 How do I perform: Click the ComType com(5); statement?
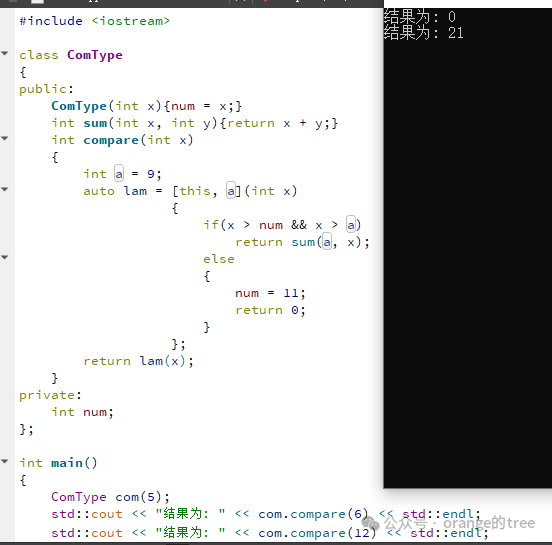tap(111, 497)
